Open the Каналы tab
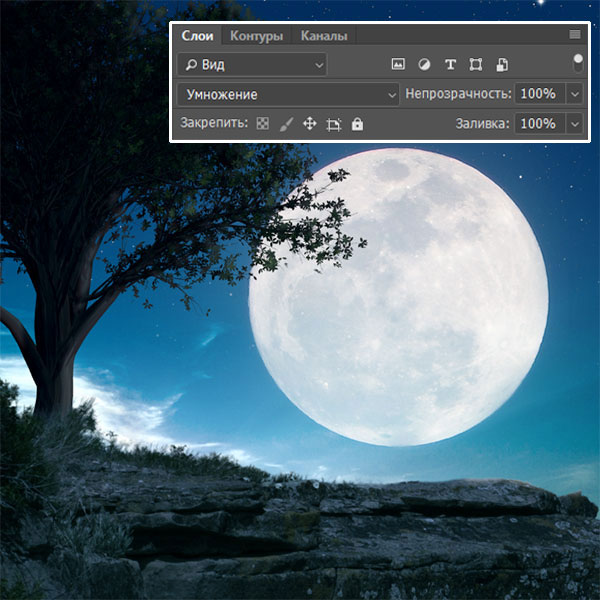 (x=324, y=36)
